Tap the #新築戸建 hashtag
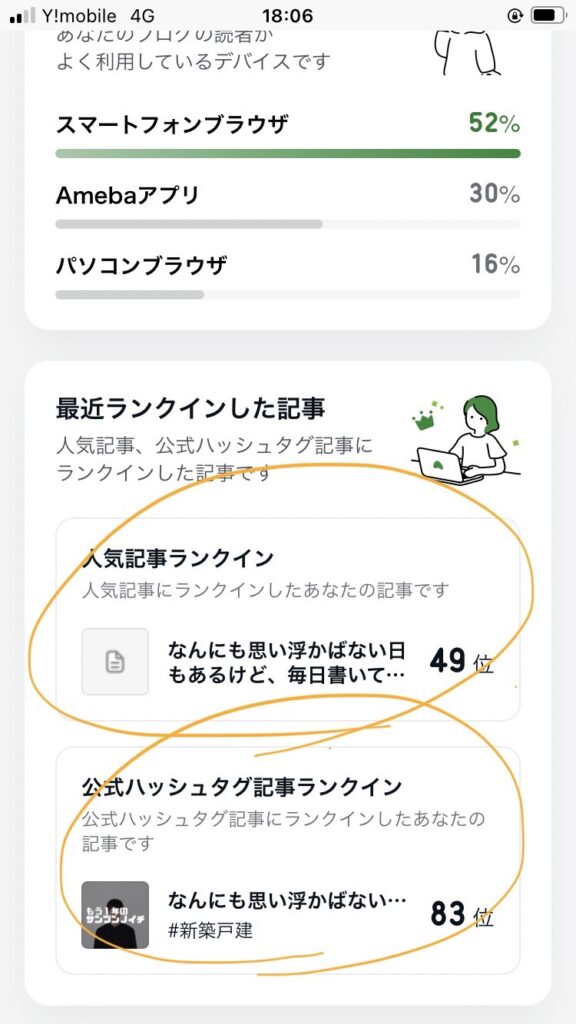 210,930
